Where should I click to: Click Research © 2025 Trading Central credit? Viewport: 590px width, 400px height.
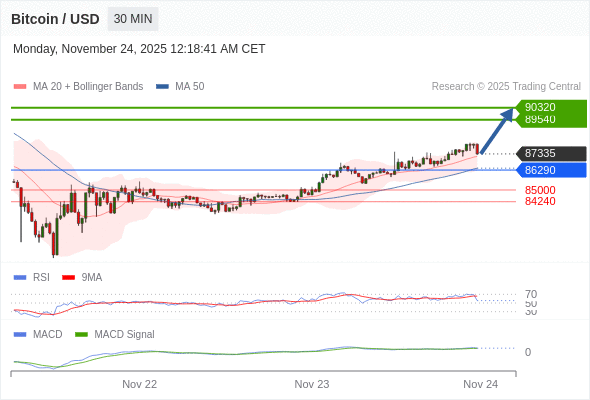(x=506, y=87)
